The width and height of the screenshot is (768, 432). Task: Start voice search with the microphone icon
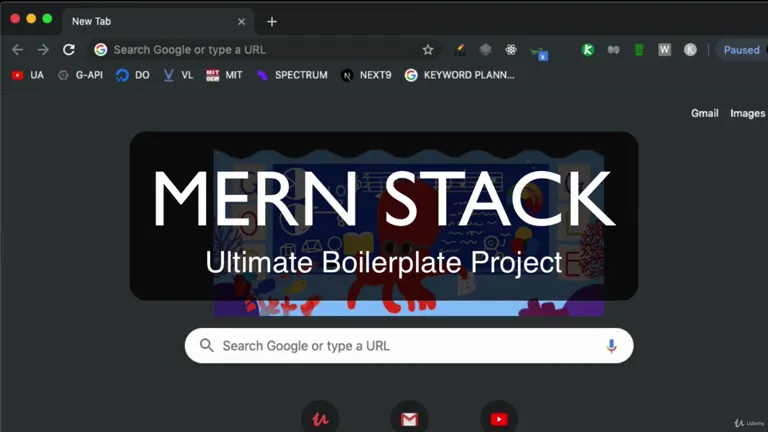click(x=611, y=346)
